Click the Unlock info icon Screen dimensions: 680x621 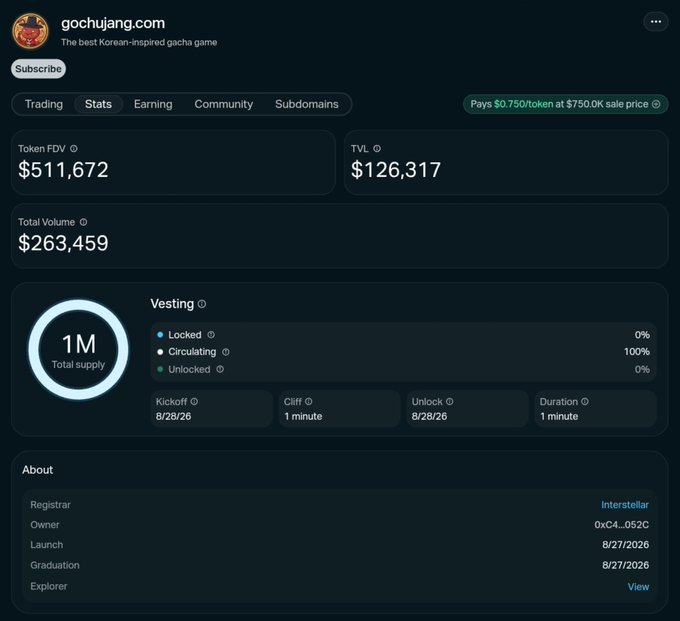point(450,402)
